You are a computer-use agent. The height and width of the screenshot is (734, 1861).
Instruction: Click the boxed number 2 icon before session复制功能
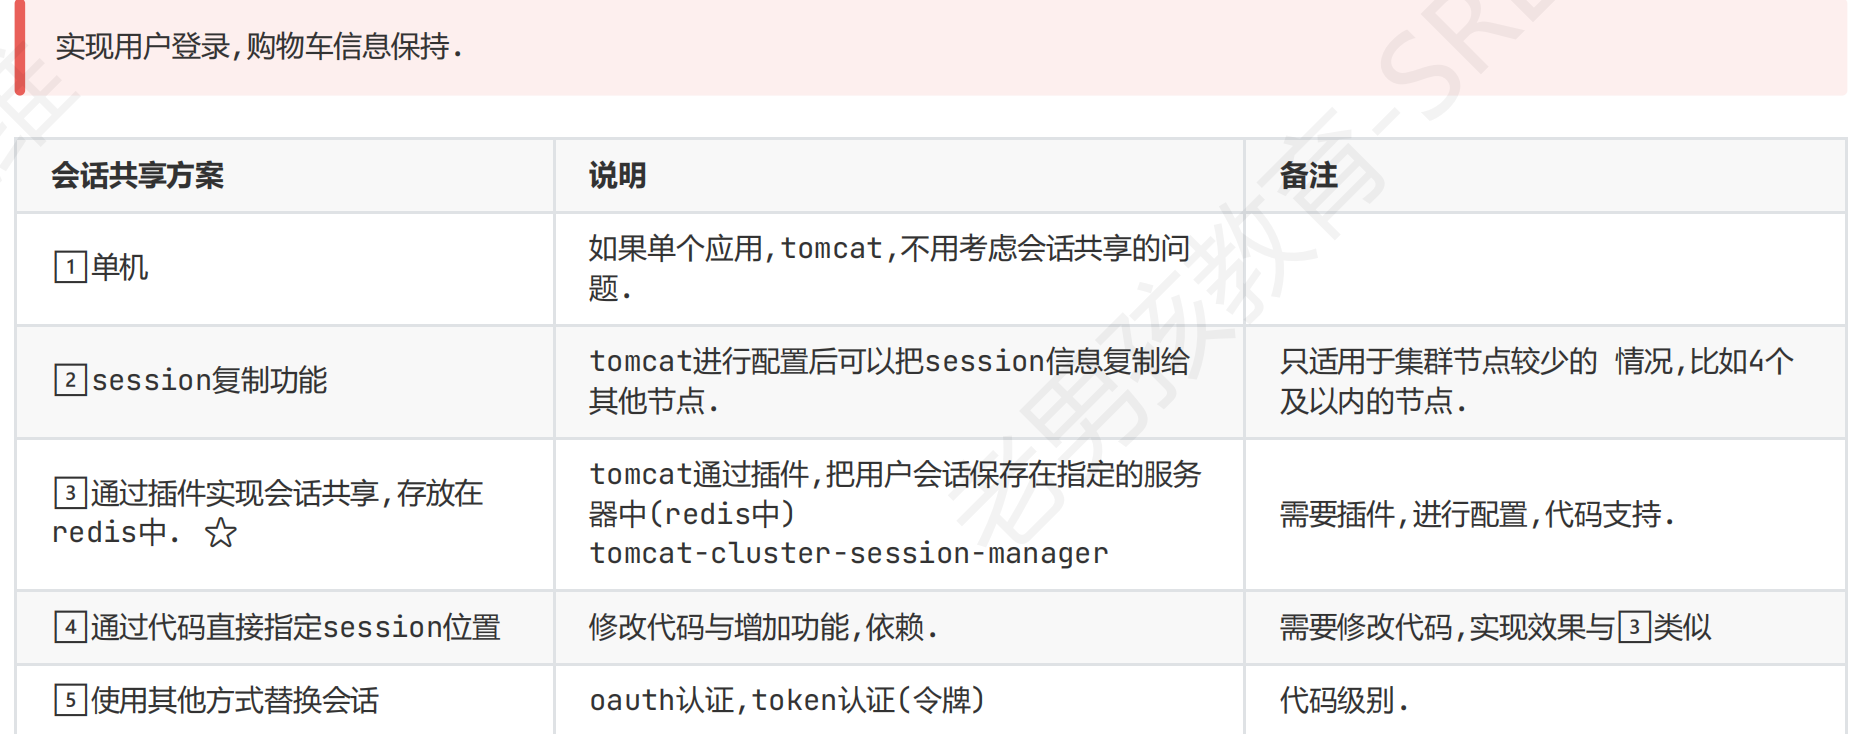(70, 380)
